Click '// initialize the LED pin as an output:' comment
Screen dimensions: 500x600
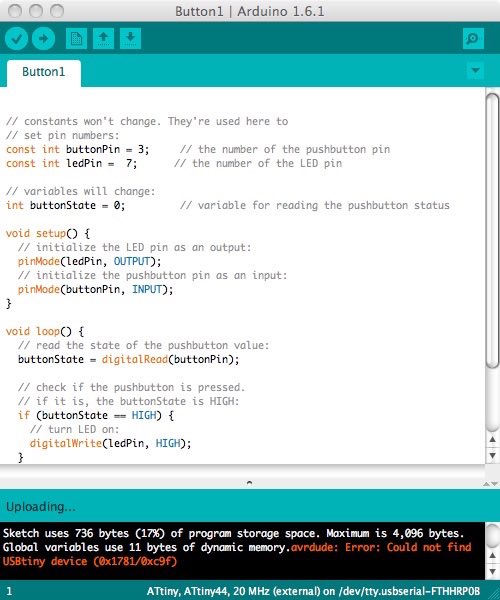(x=134, y=247)
